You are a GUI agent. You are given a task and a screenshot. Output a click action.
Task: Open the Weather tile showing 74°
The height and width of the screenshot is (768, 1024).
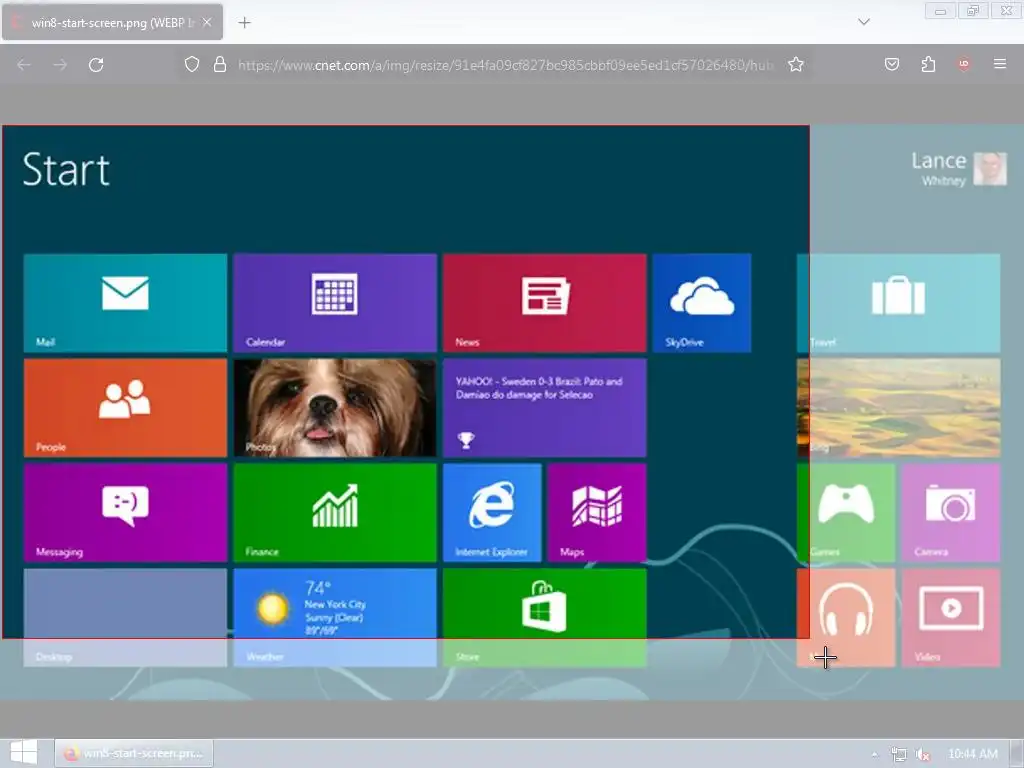click(x=335, y=618)
